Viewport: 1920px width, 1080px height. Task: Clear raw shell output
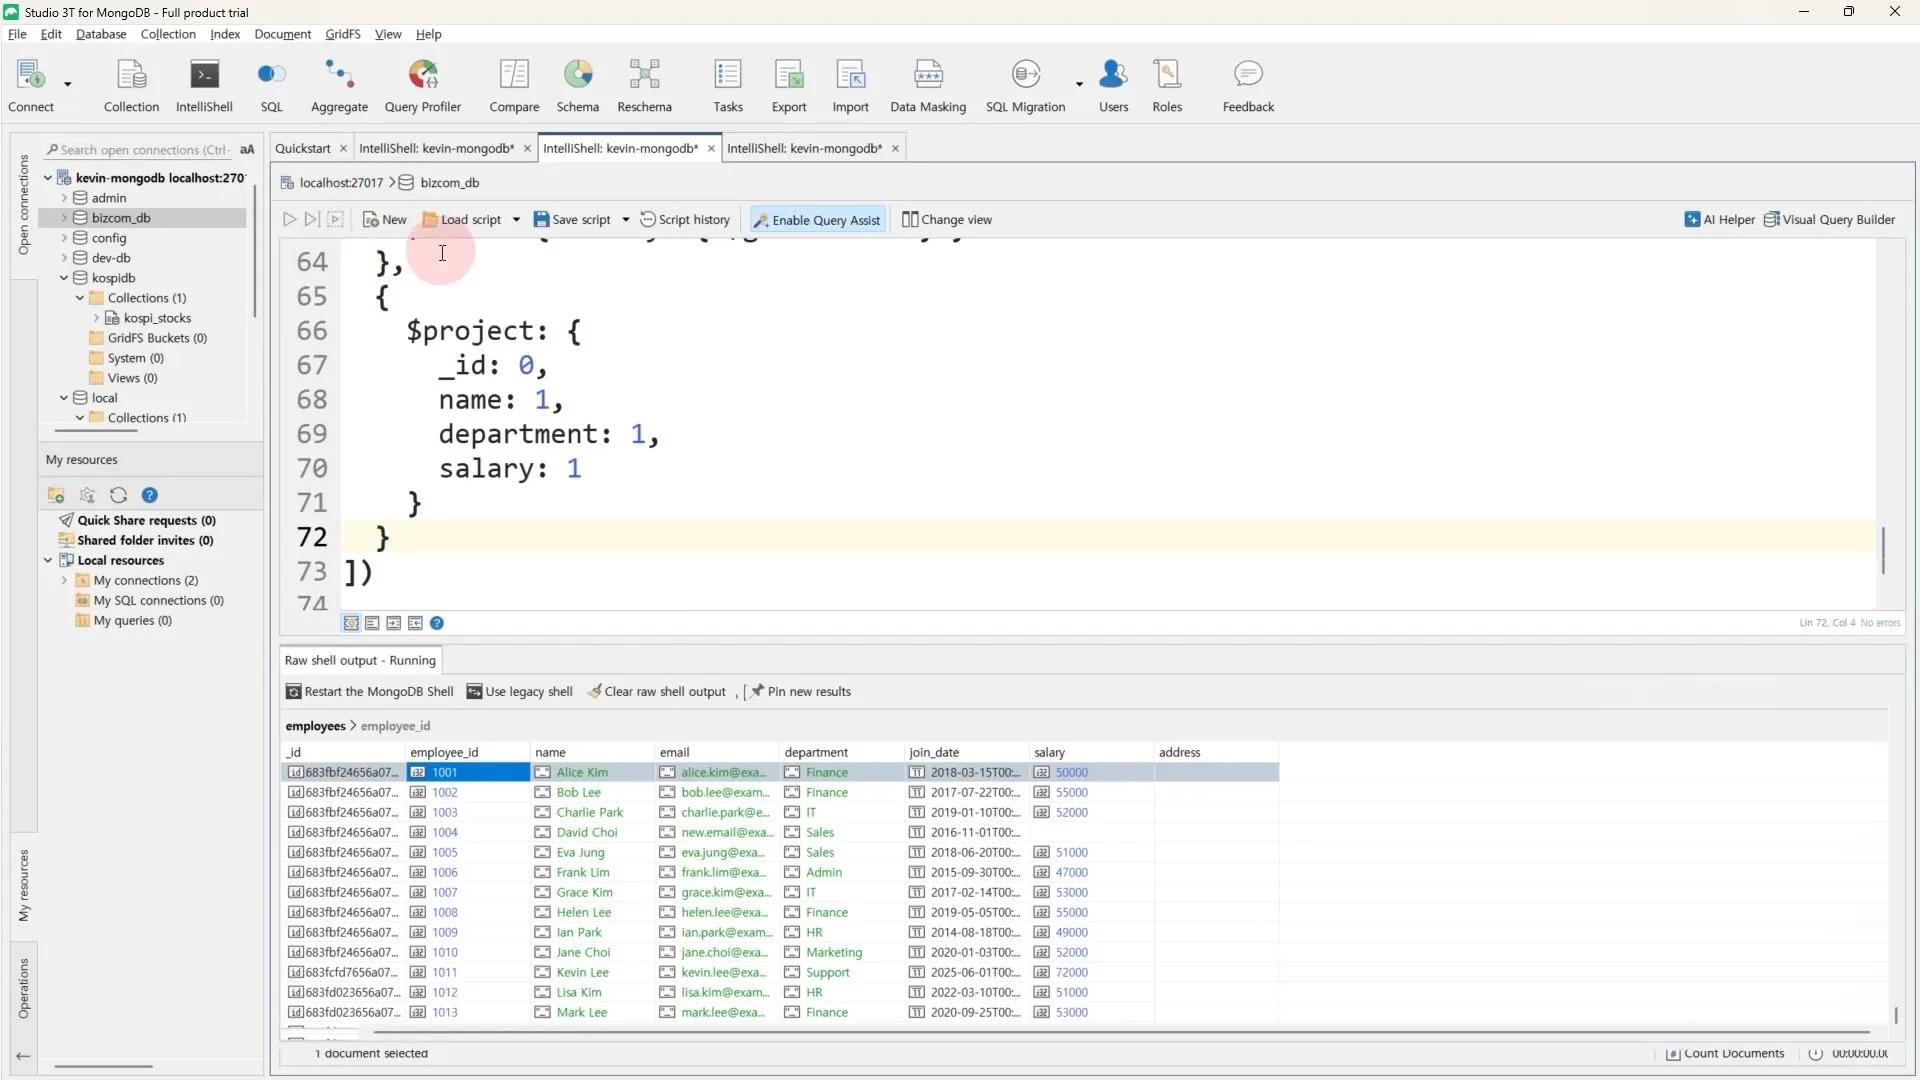[x=656, y=691]
